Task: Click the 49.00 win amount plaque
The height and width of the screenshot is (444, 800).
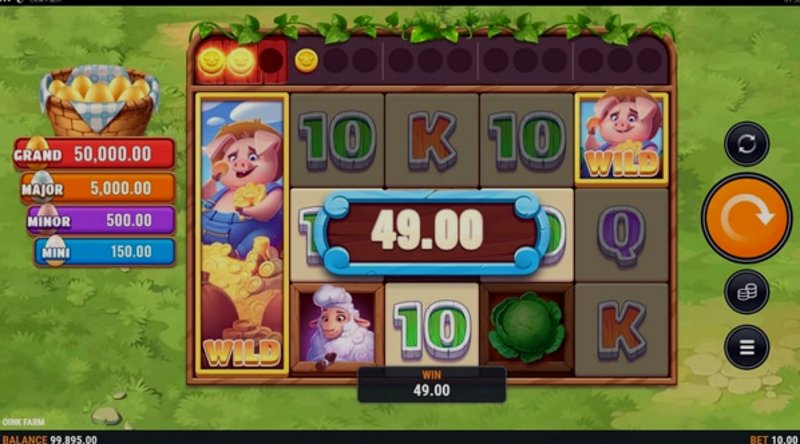Action: pos(431,232)
